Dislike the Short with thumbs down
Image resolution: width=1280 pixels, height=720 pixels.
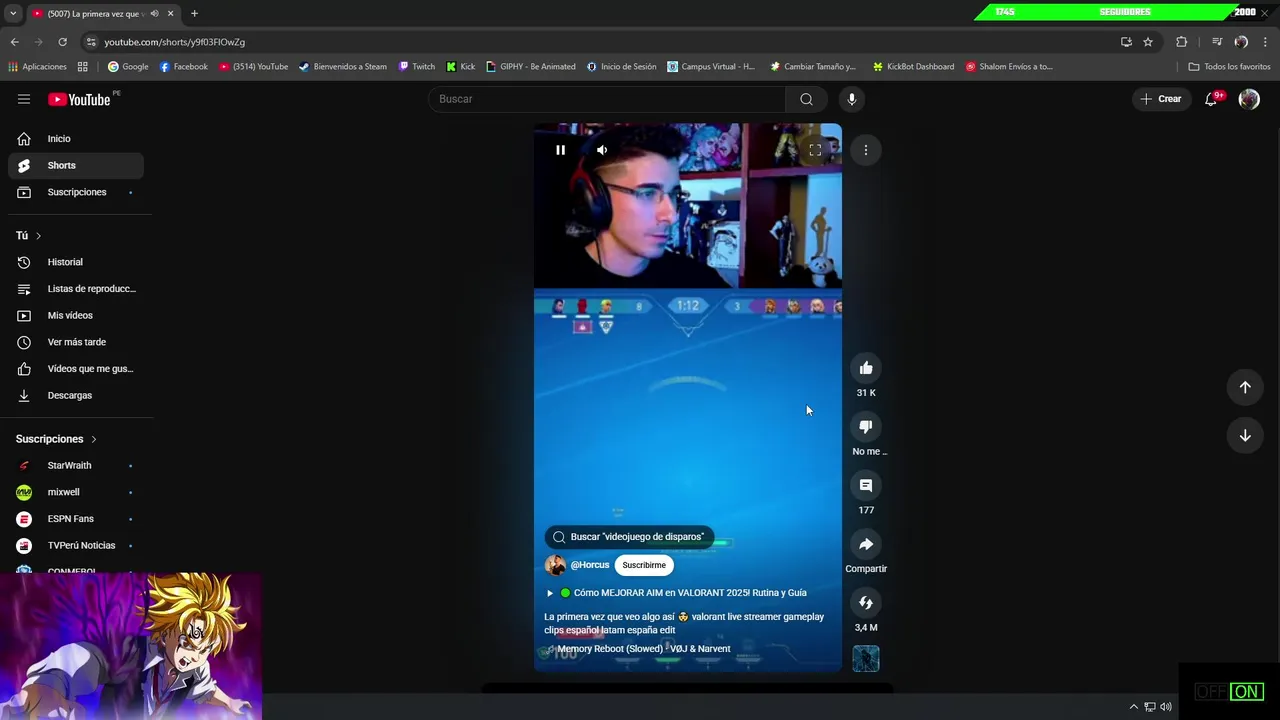point(866,427)
